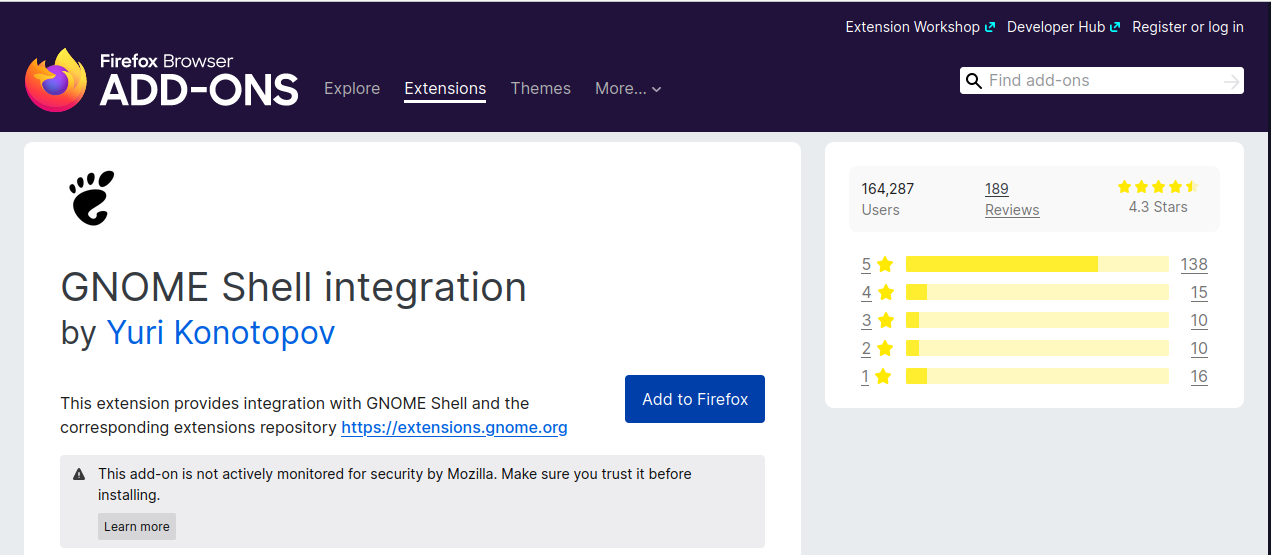Click the 1-star rating bar
Image resolution: width=1271 pixels, height=555 pixels.
[x=1037, y=376]
